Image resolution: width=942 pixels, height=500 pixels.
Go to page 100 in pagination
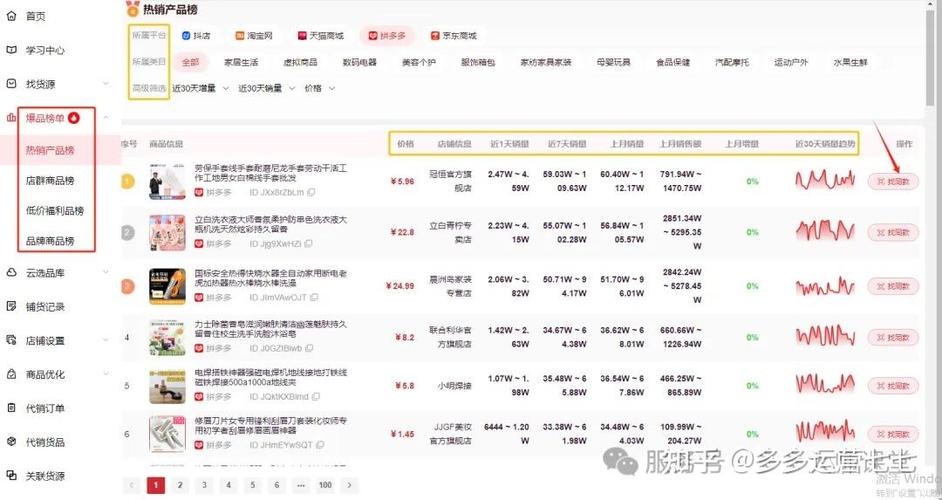coord(325,485)
